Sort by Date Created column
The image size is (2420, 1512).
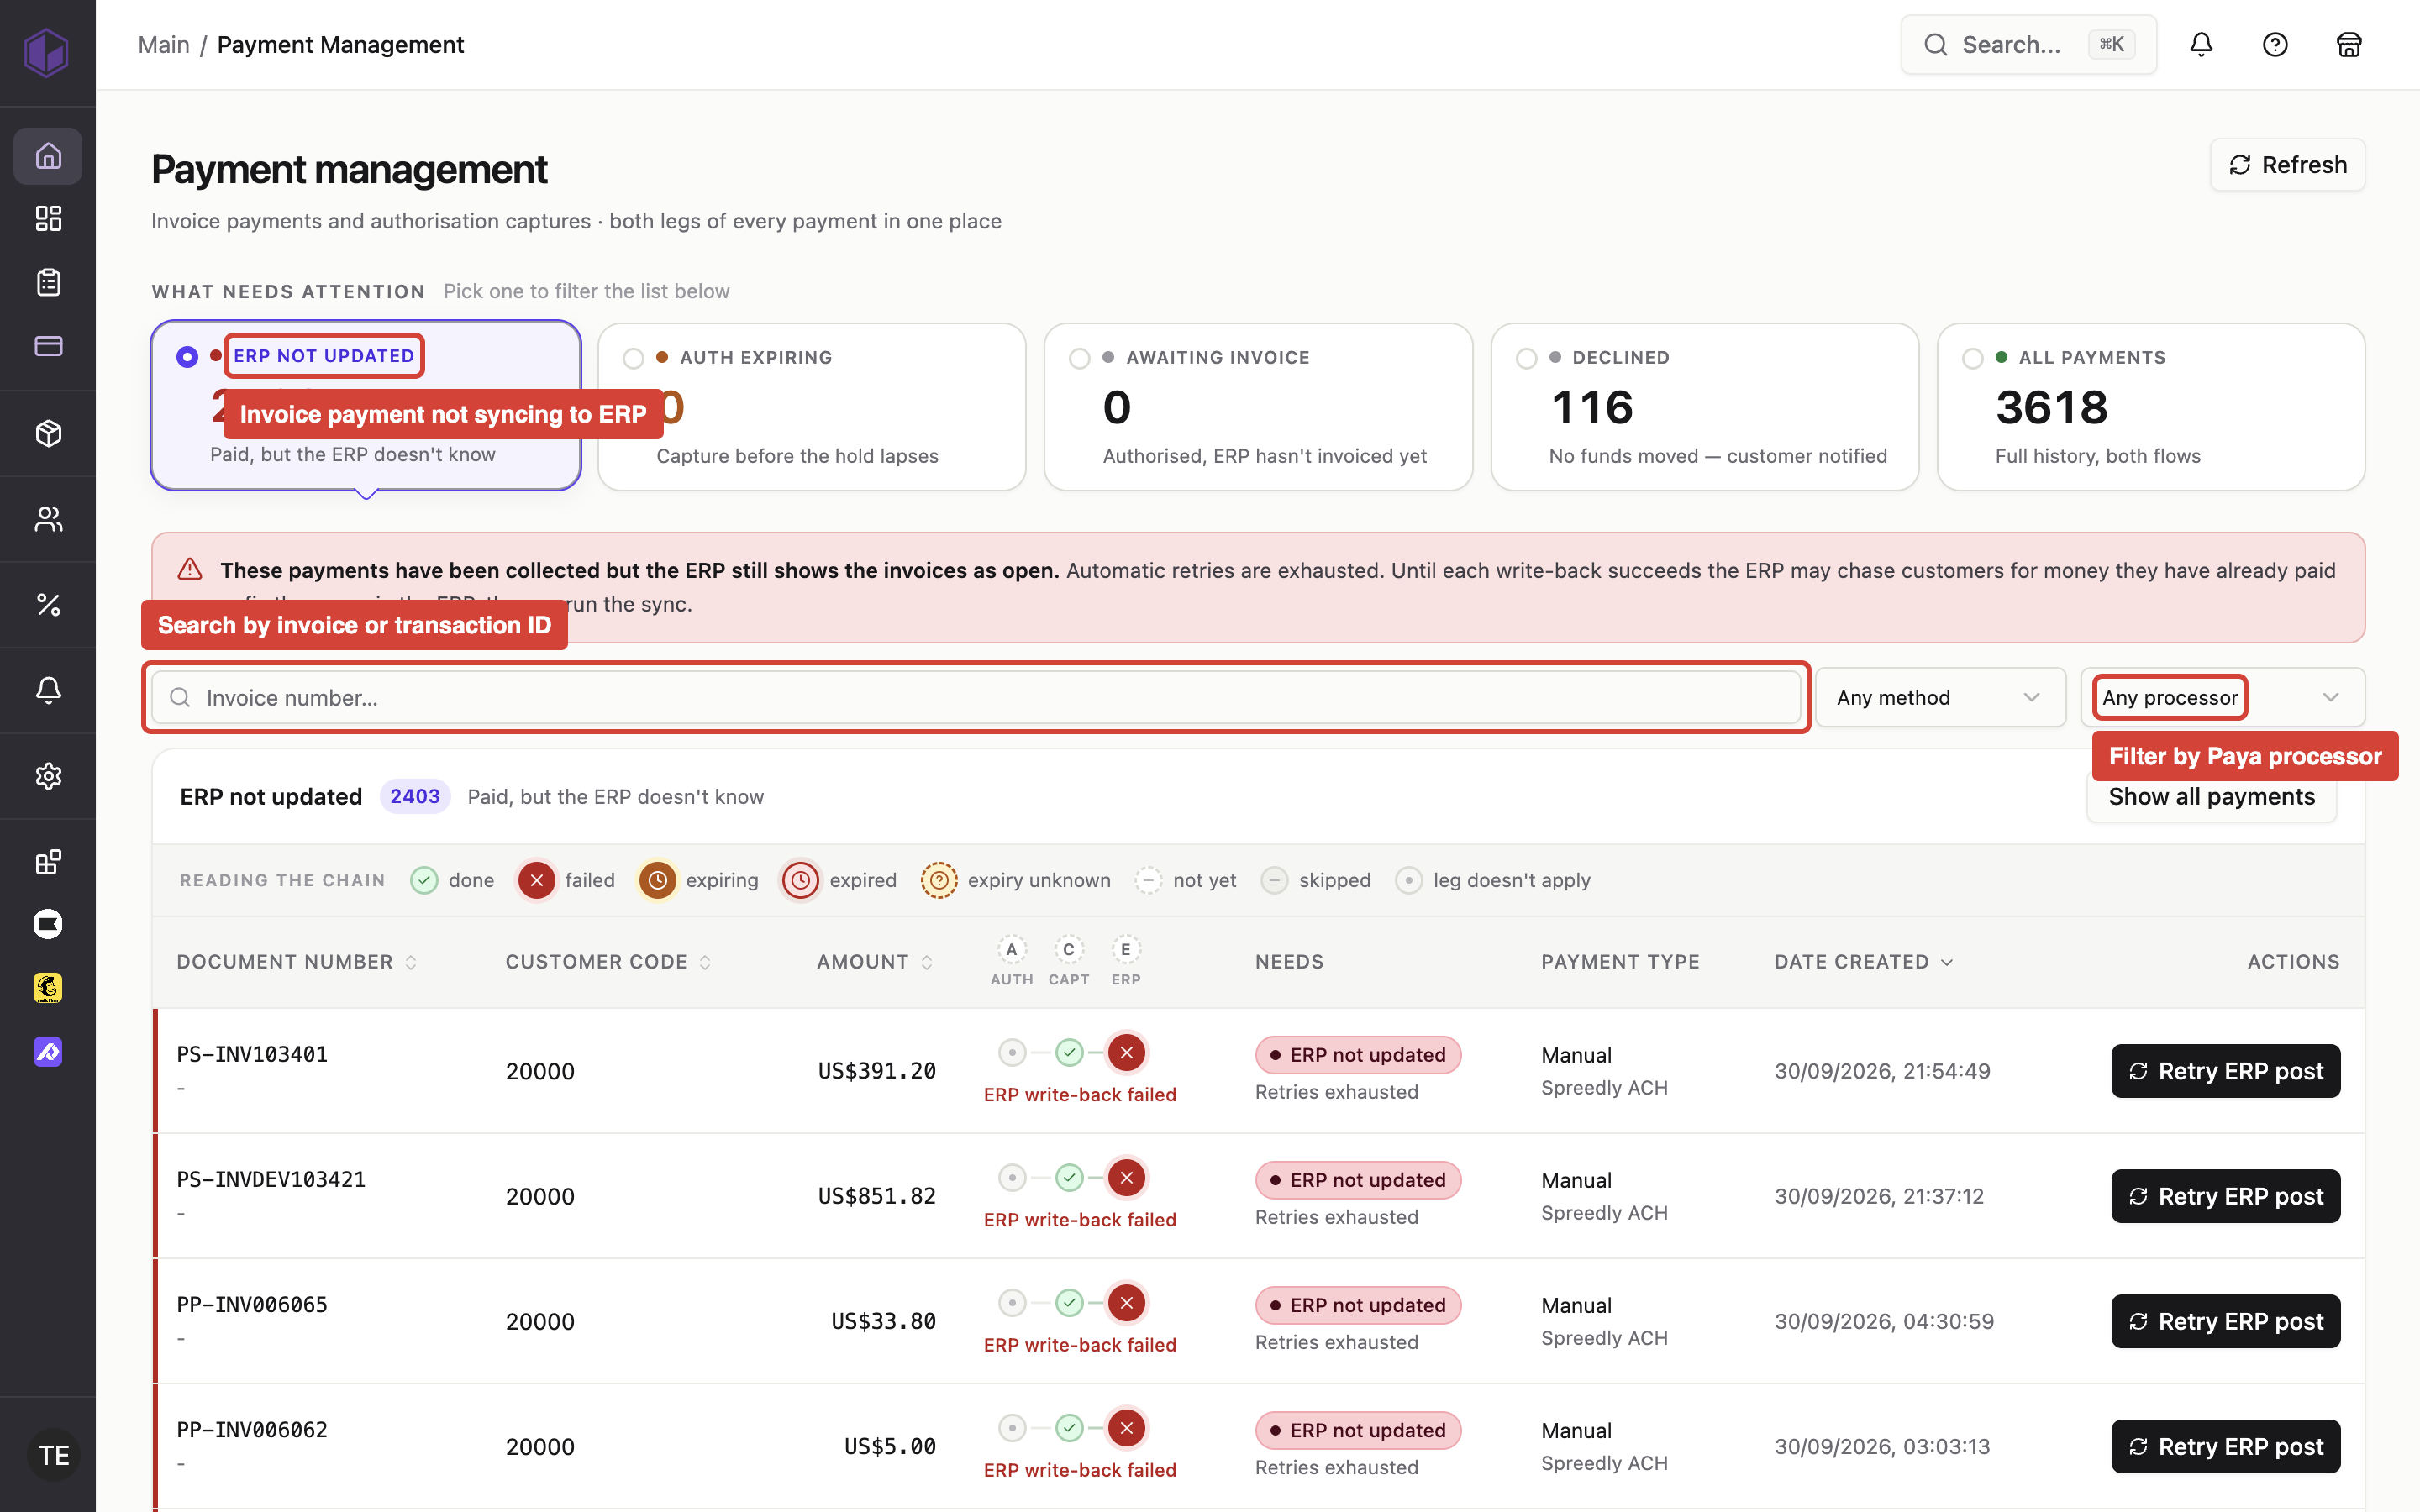click(1864, 962)
